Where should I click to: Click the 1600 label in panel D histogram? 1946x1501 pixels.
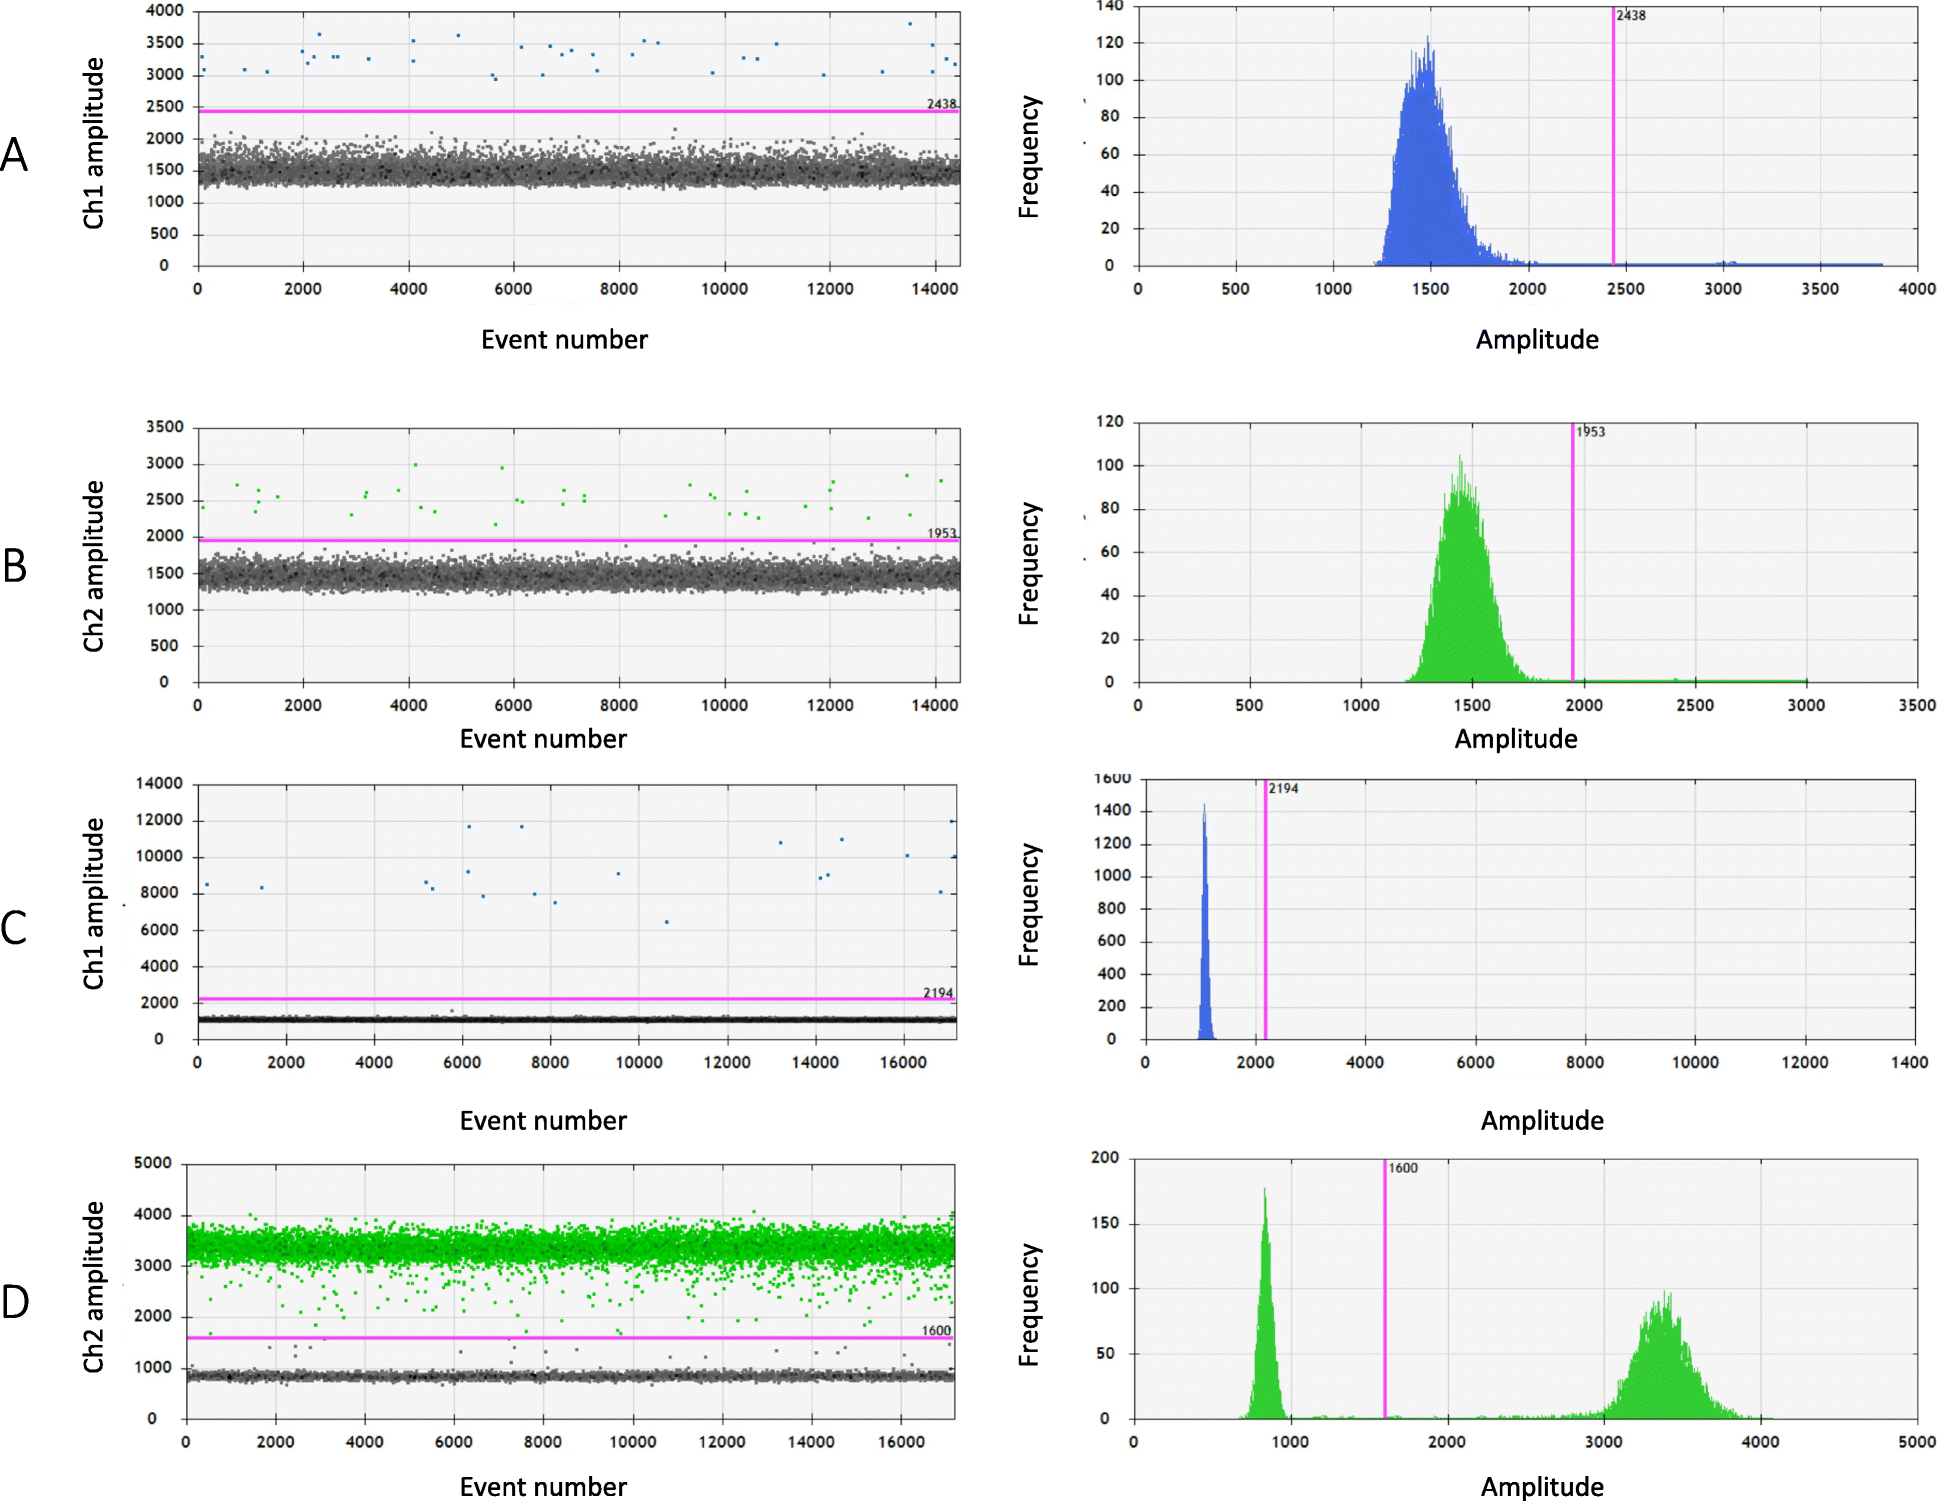[1403, 1168]
